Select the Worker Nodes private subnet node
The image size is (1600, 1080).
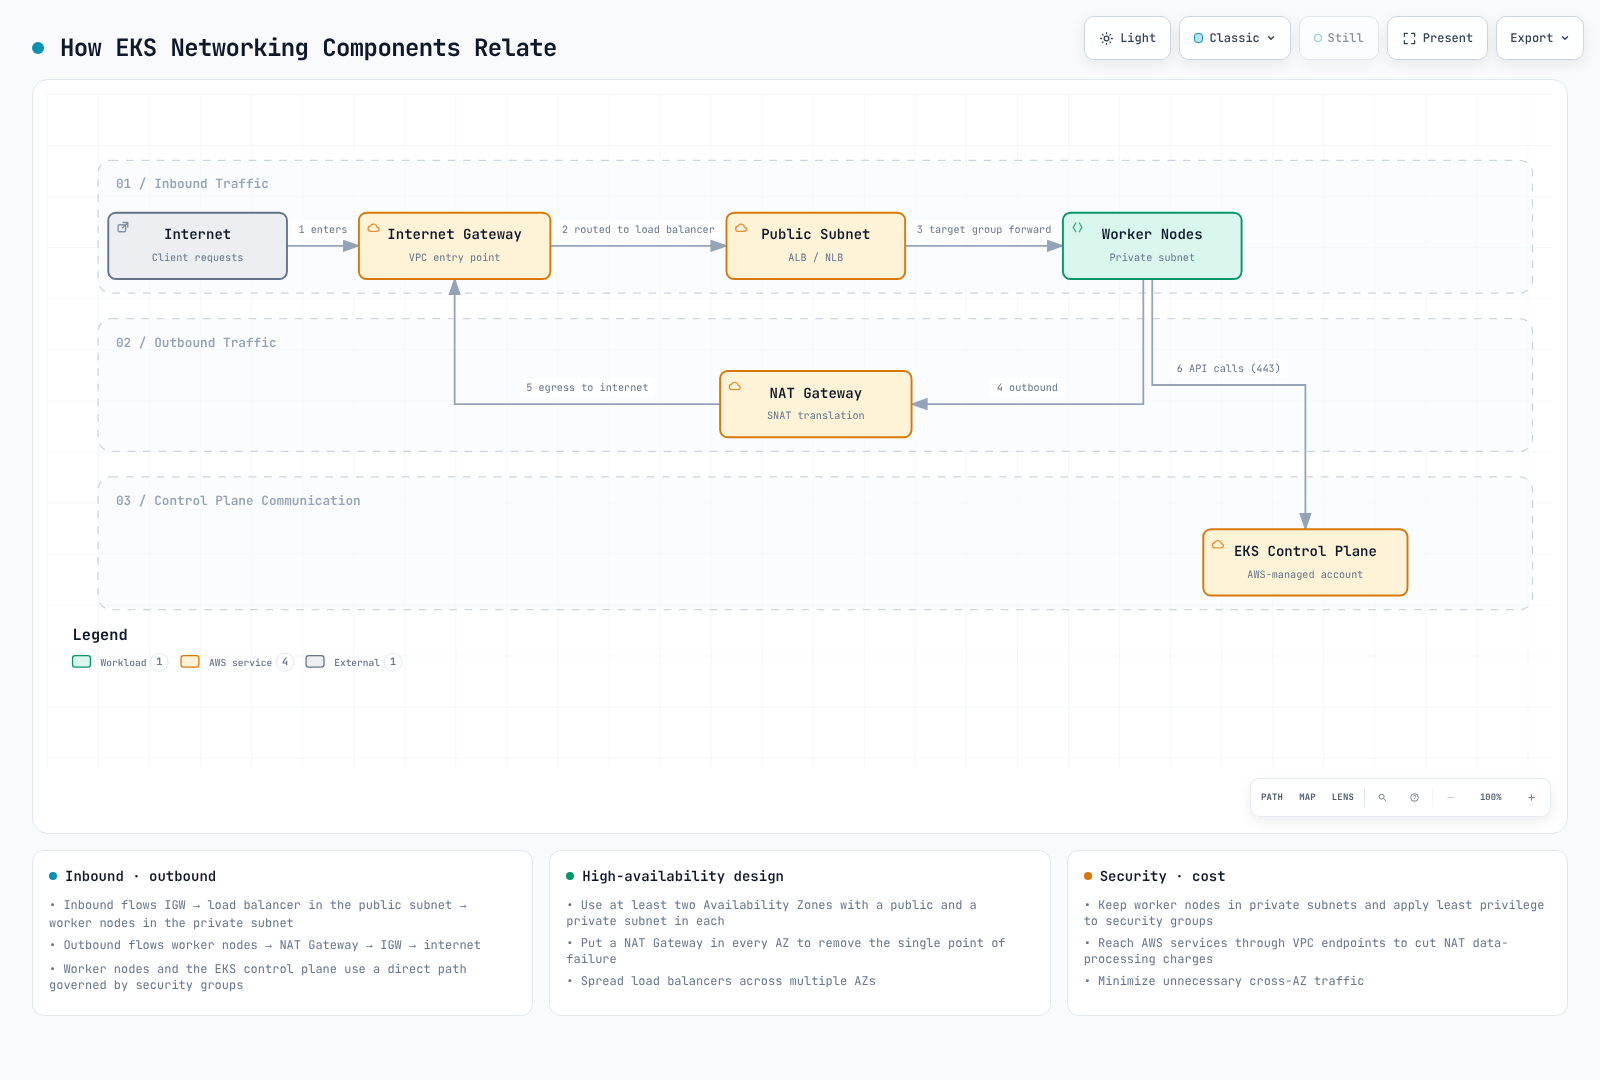(x=1152, y=246)
